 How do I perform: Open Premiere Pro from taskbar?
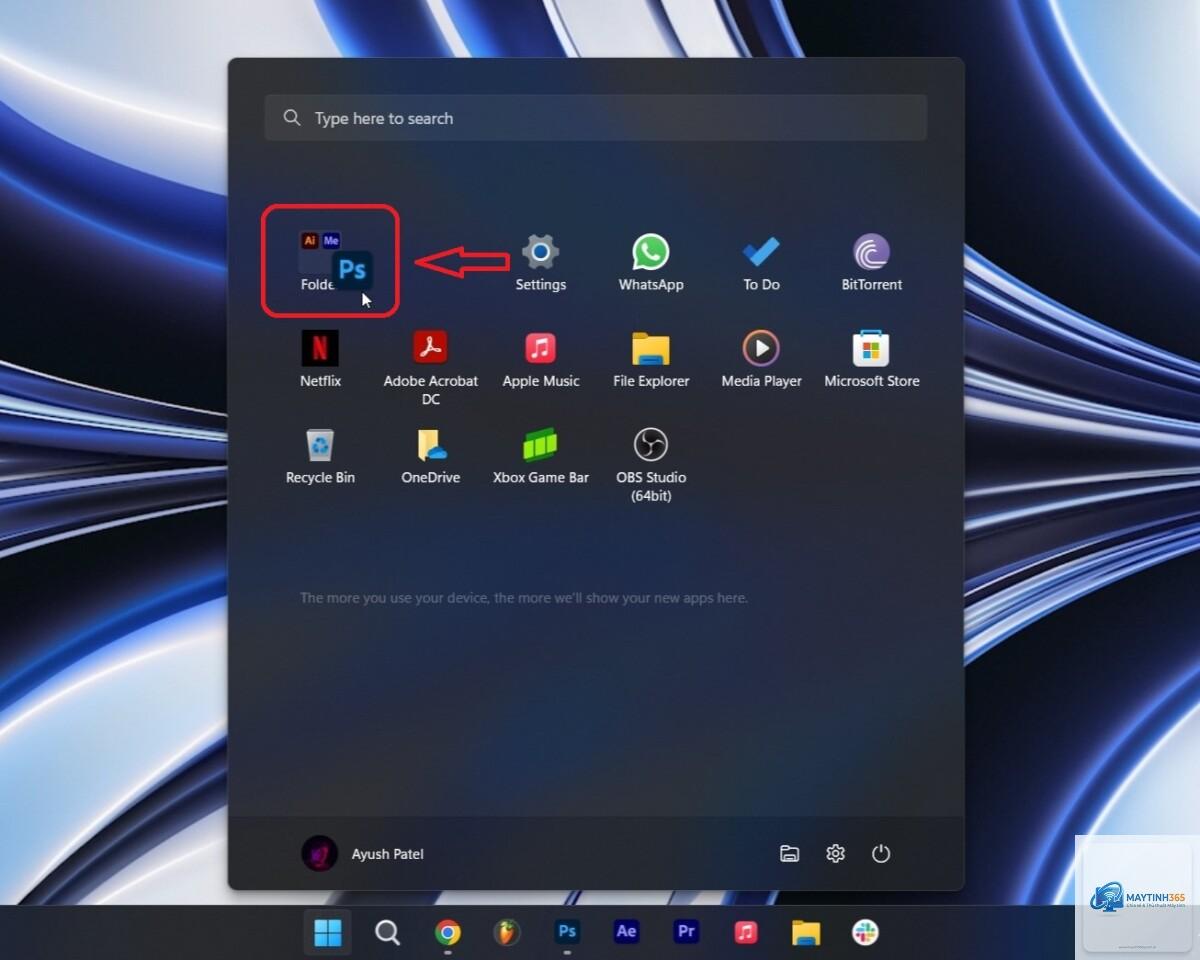point(686,932)
